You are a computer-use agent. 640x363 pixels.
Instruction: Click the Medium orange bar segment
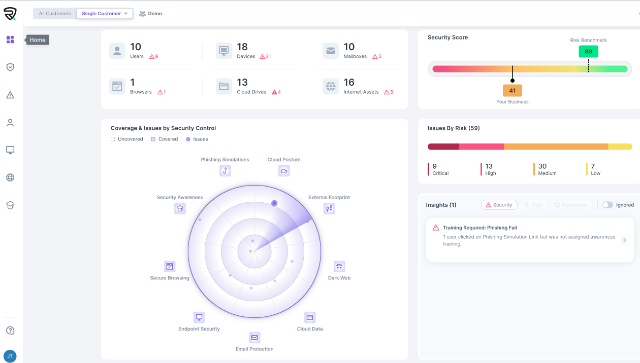(556, 147)
